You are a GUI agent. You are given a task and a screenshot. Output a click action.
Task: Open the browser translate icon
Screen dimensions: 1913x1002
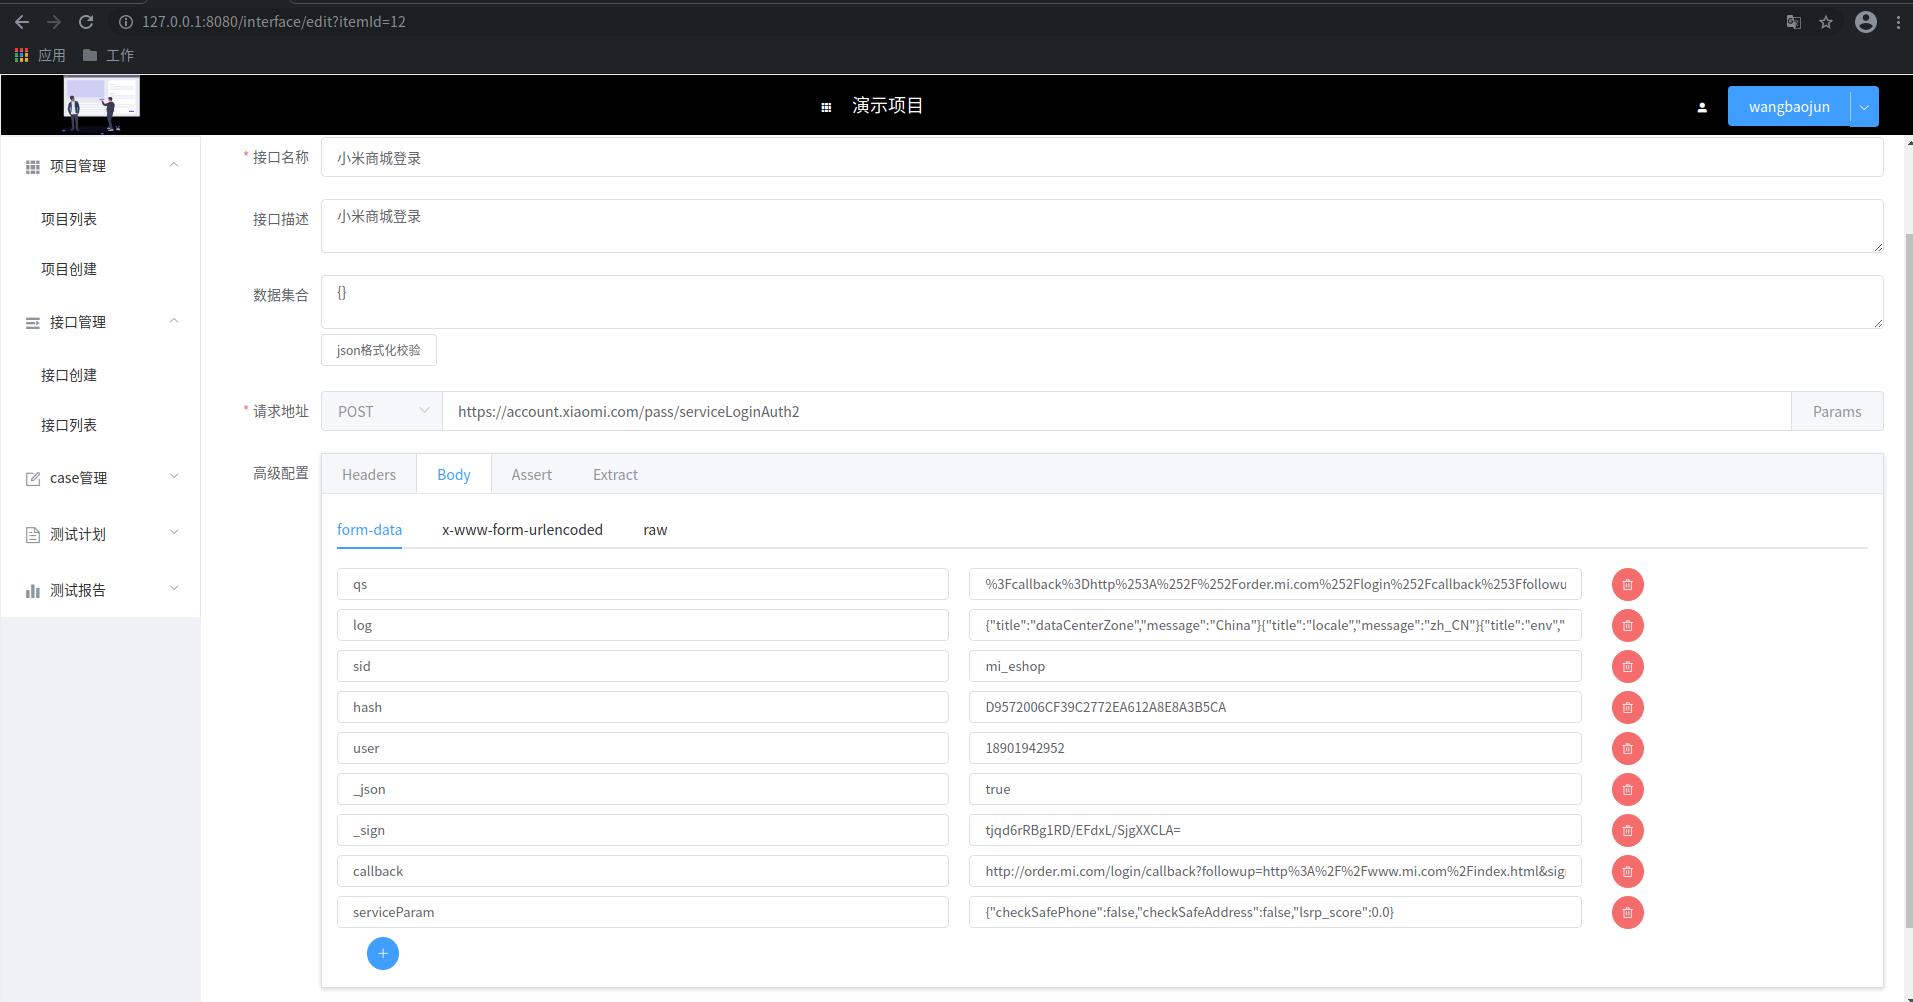[1794, 22]
